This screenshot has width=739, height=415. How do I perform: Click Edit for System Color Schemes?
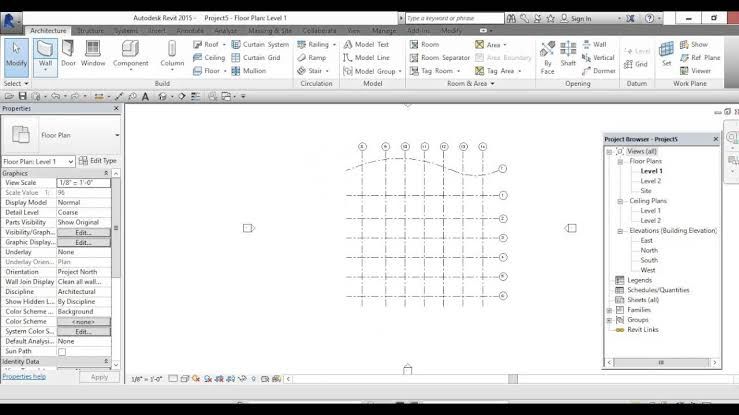coord(83,332)
